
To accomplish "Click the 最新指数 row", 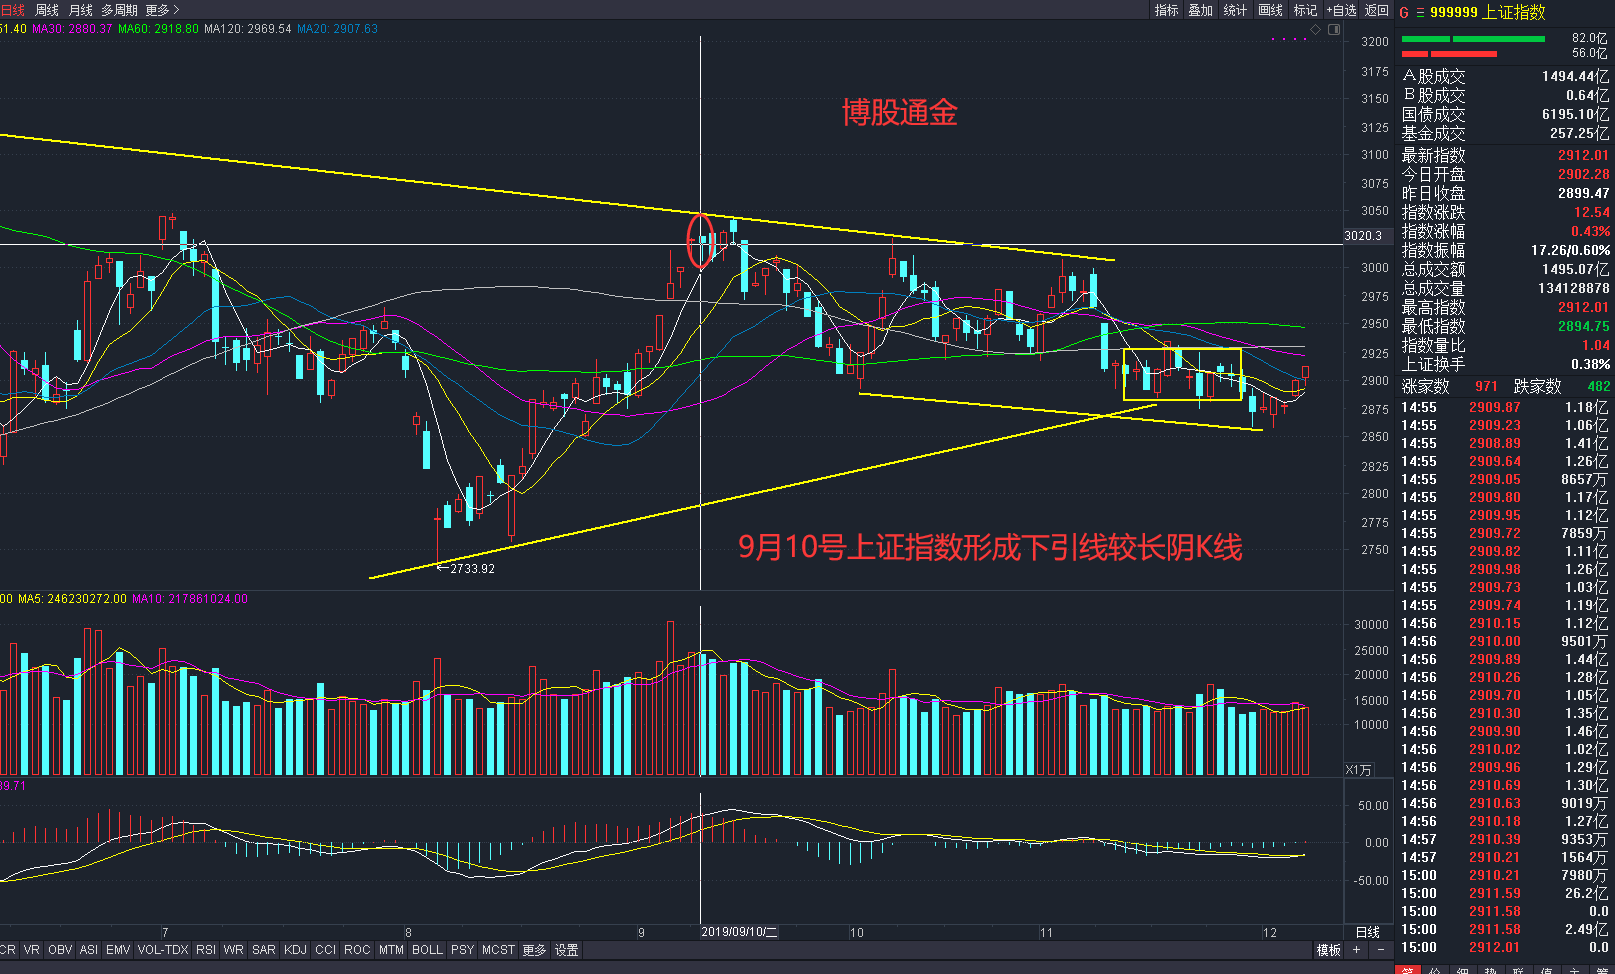I will tap(1505, 155).
